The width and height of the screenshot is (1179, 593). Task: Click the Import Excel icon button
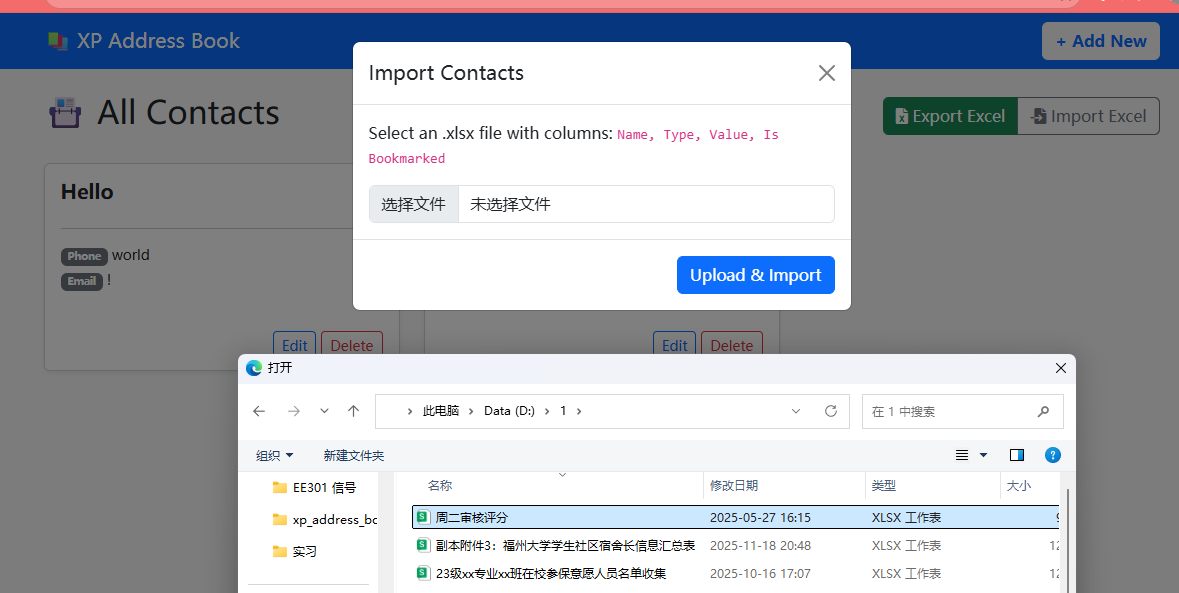coord(1040,116)
